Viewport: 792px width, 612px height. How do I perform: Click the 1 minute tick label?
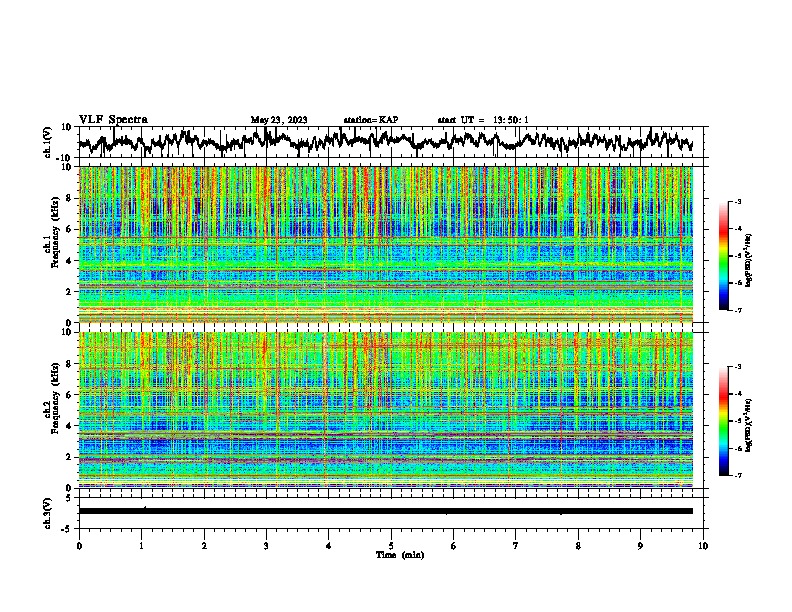141,546
